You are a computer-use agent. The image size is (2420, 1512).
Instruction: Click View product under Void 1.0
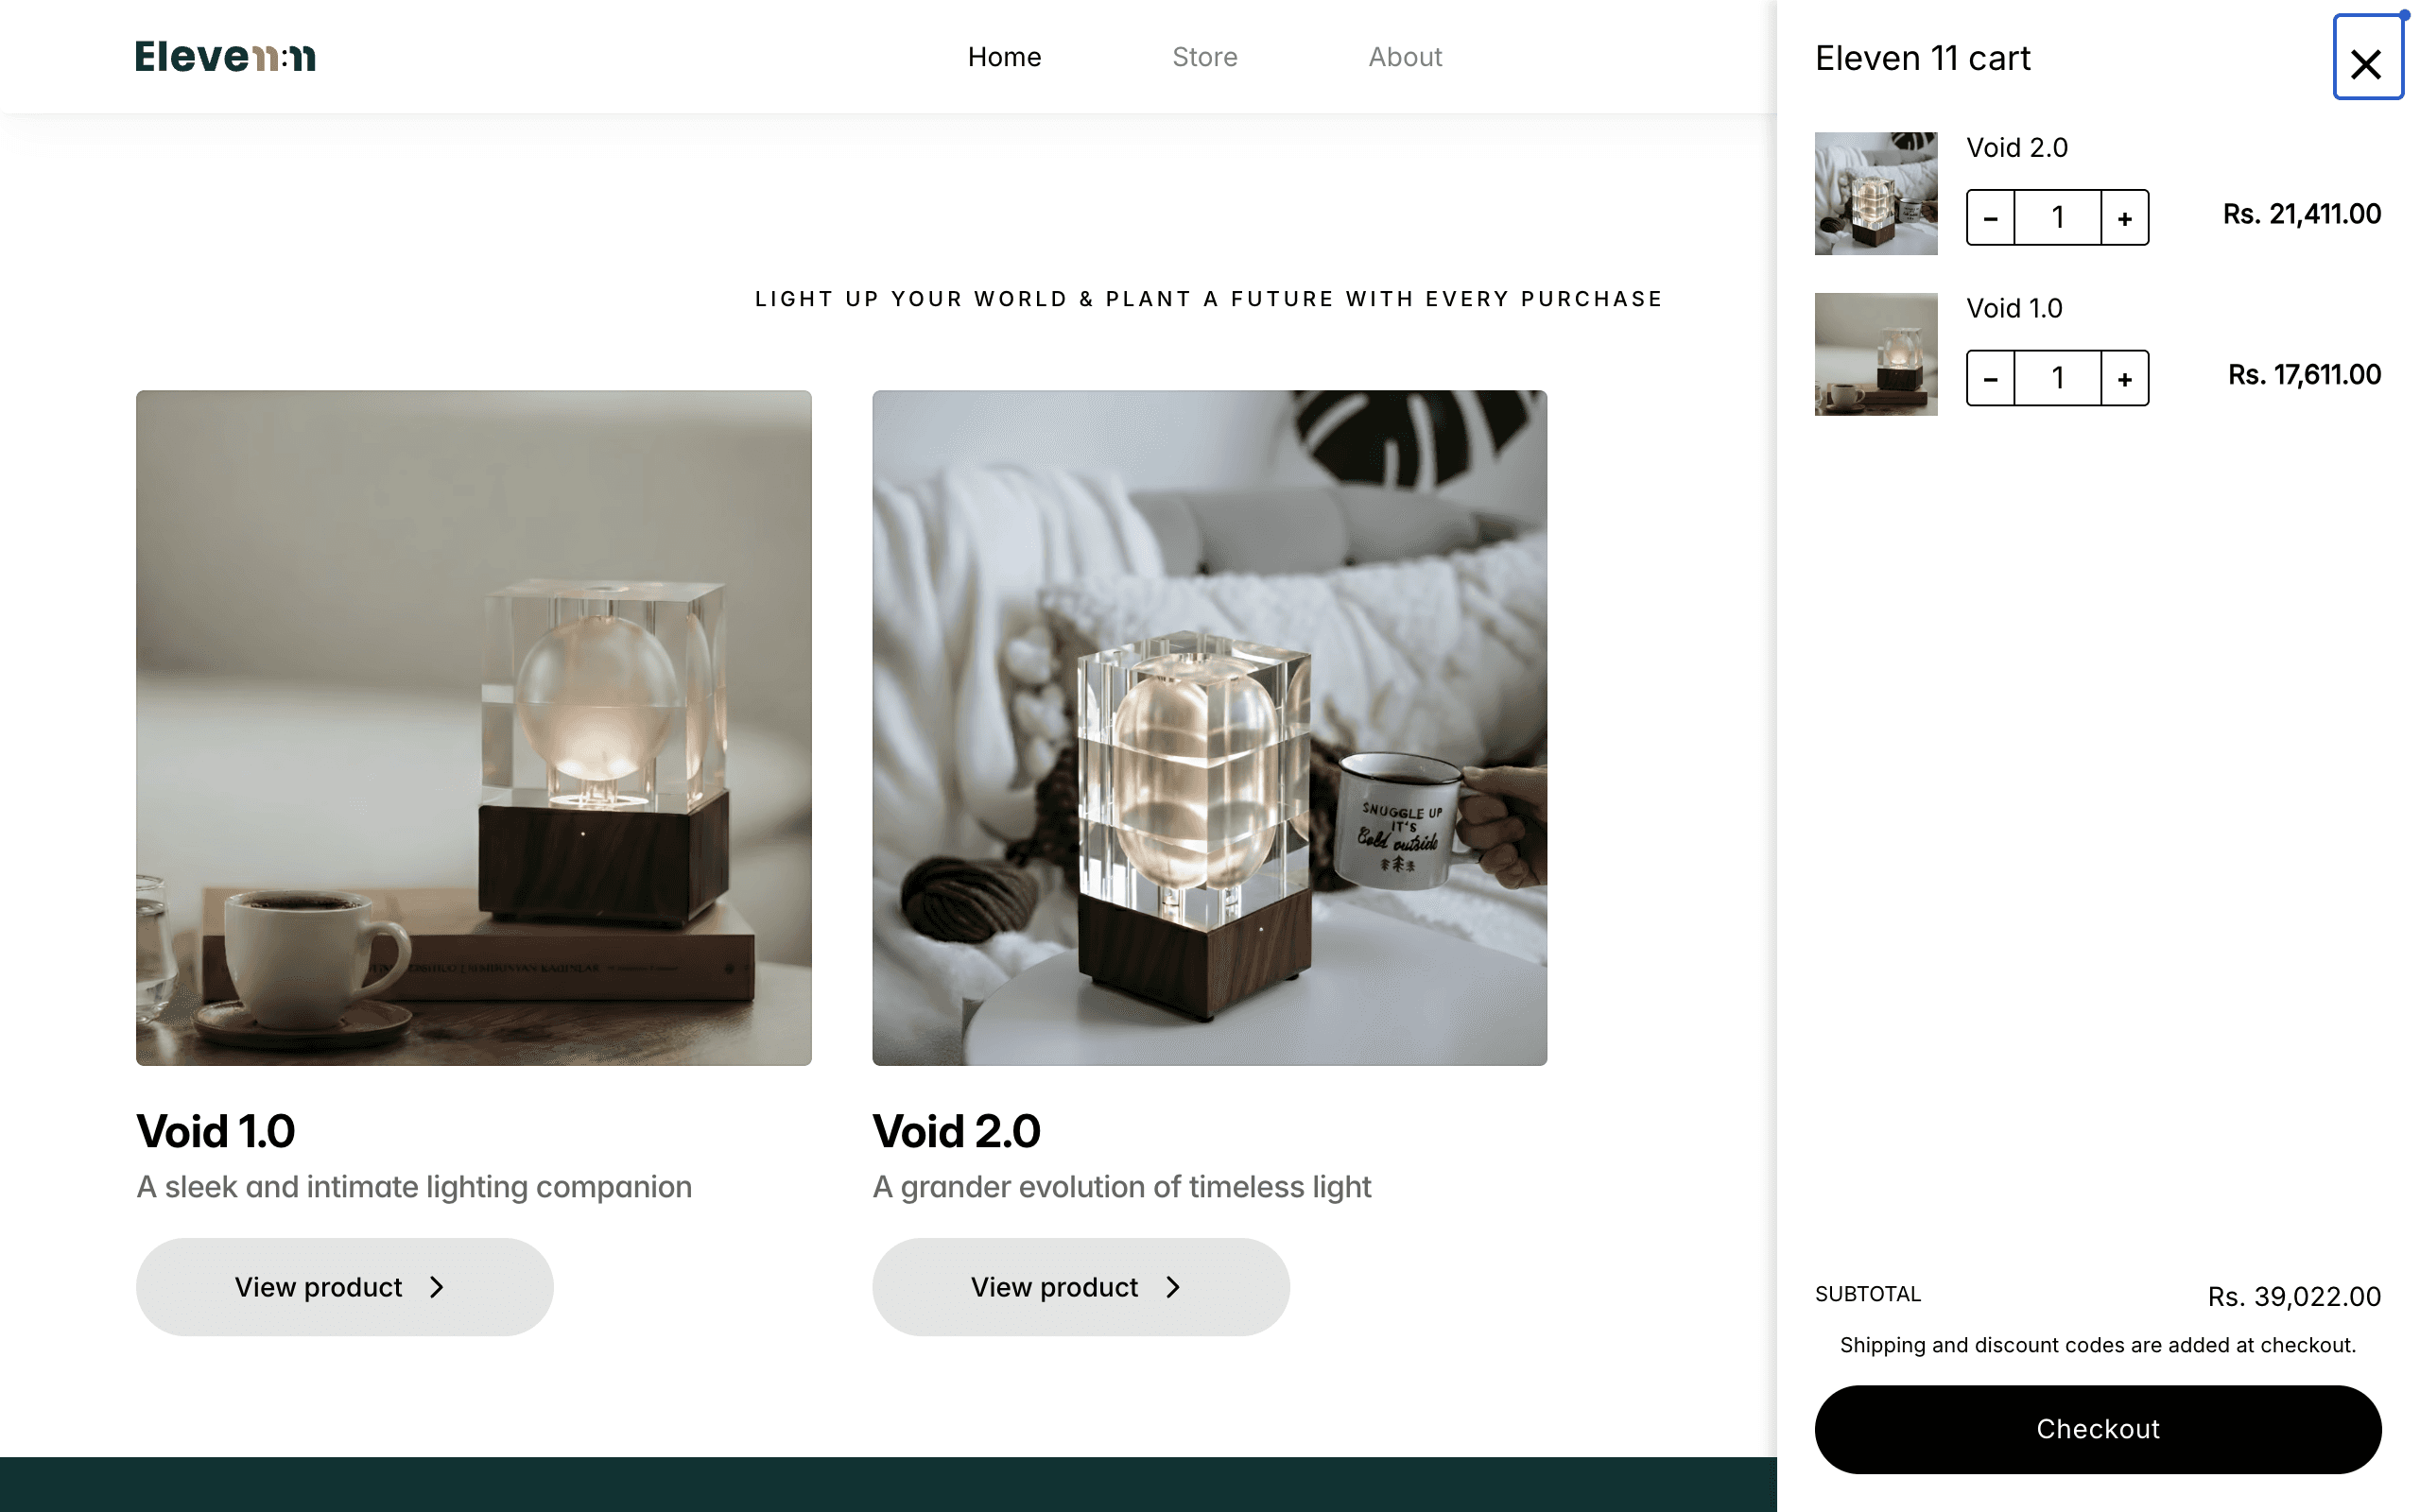point(345,1287)
